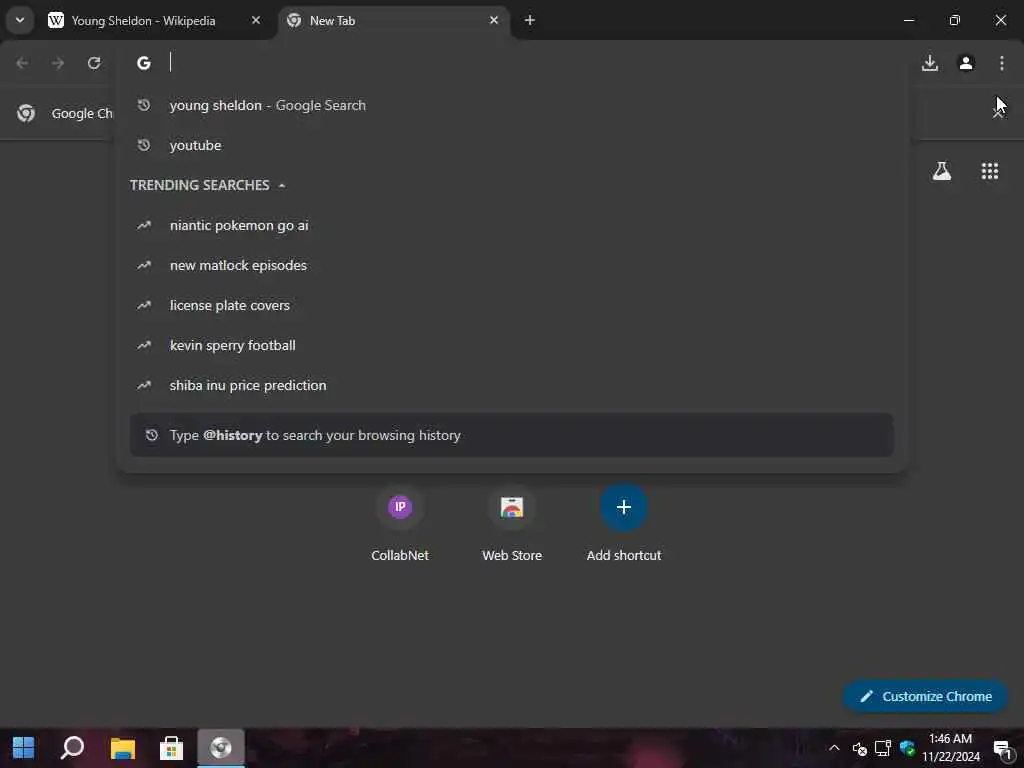Reload the page

pos(94,63)
